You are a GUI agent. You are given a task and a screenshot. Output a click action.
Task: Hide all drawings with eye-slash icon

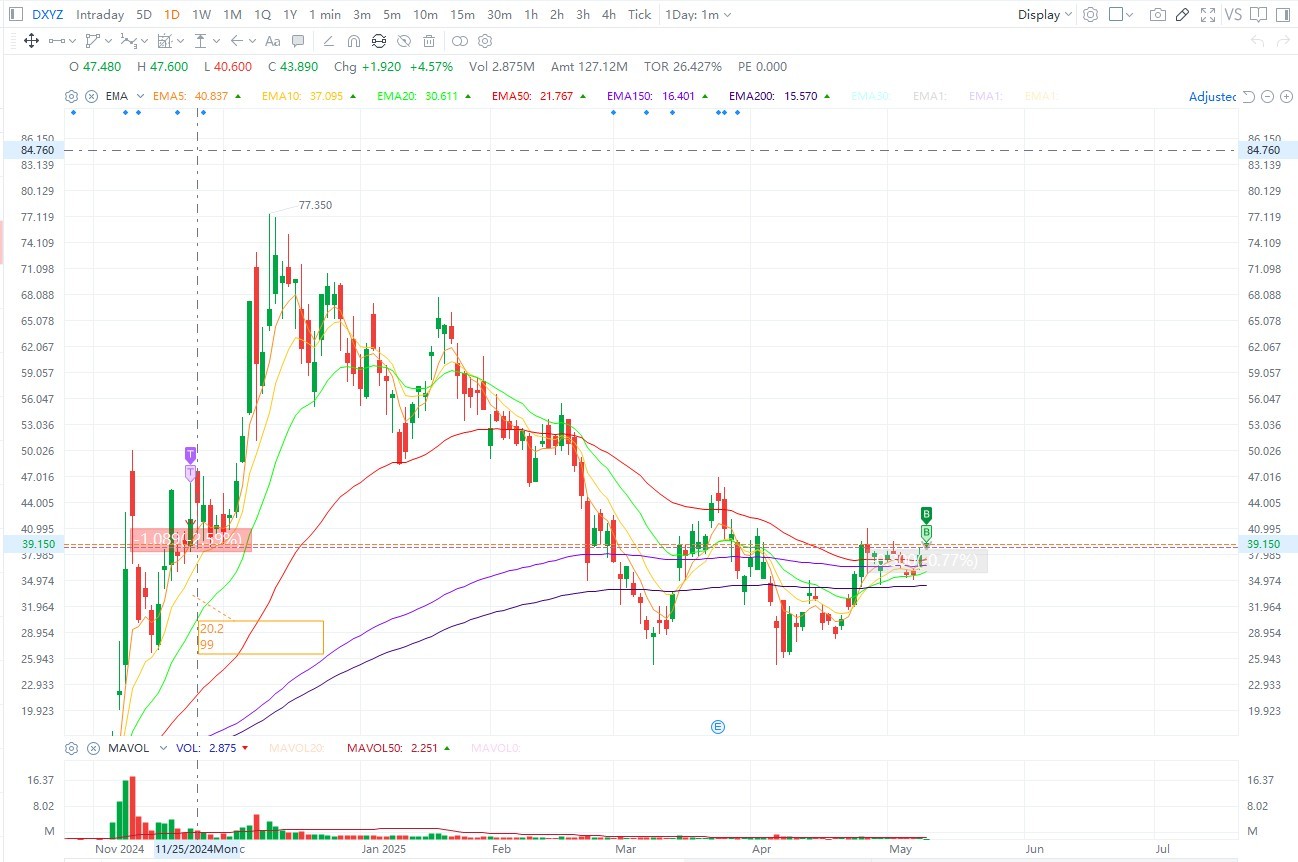coord(404,41)
